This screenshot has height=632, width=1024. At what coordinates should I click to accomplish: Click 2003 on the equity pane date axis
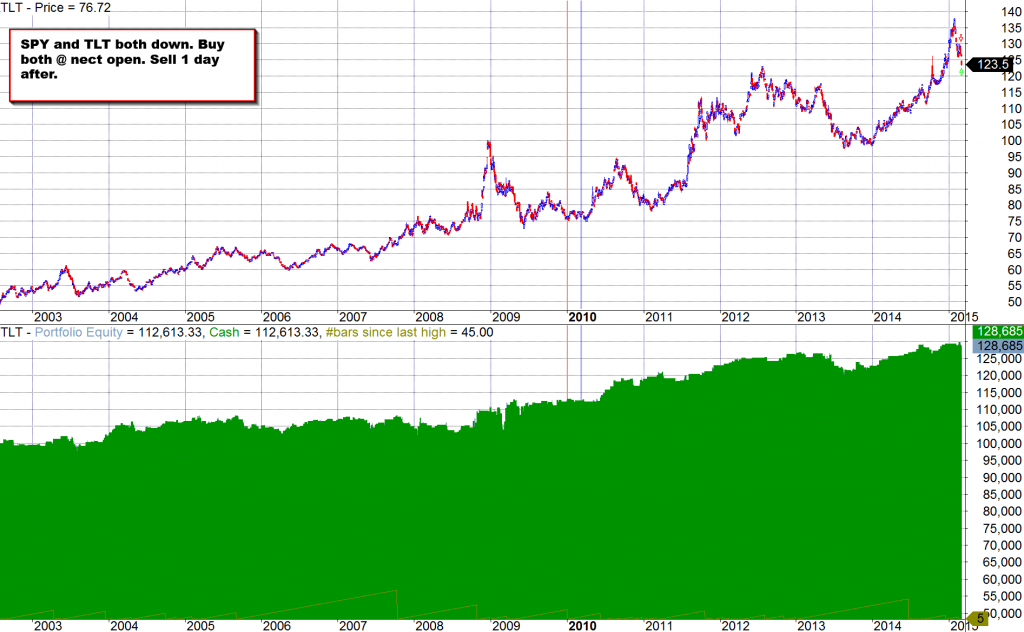coord(48,625)
